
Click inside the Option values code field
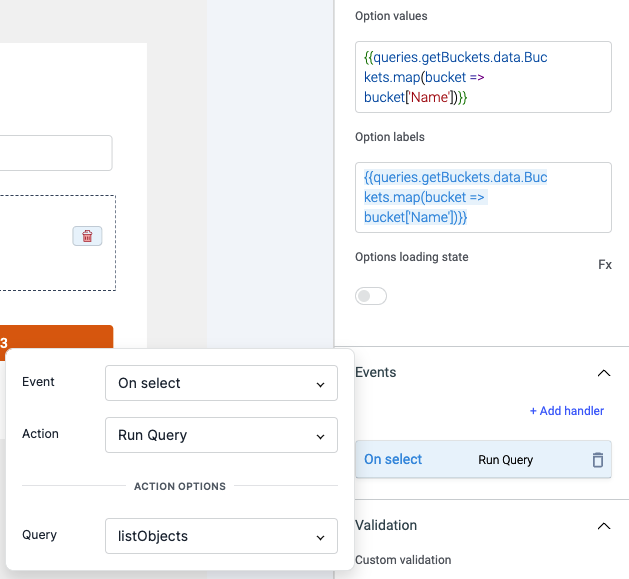[x=483, y=77]
